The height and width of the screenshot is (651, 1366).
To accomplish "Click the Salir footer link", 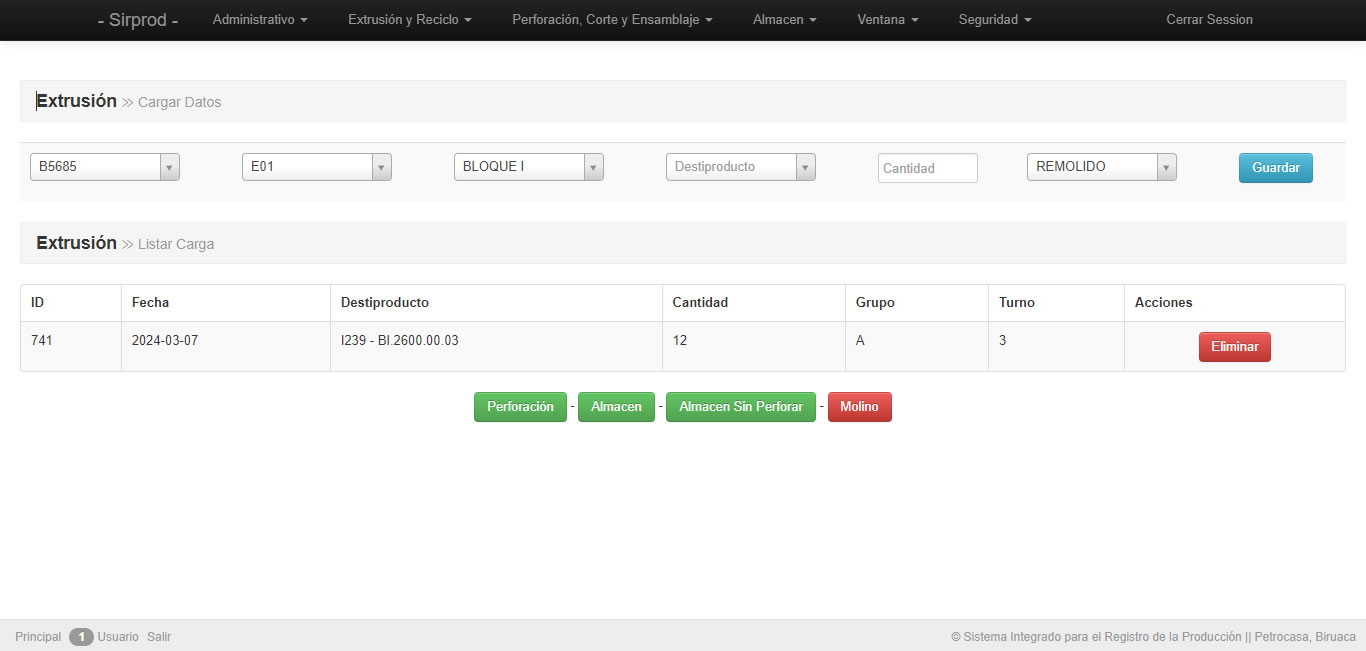I will point(159,637).
